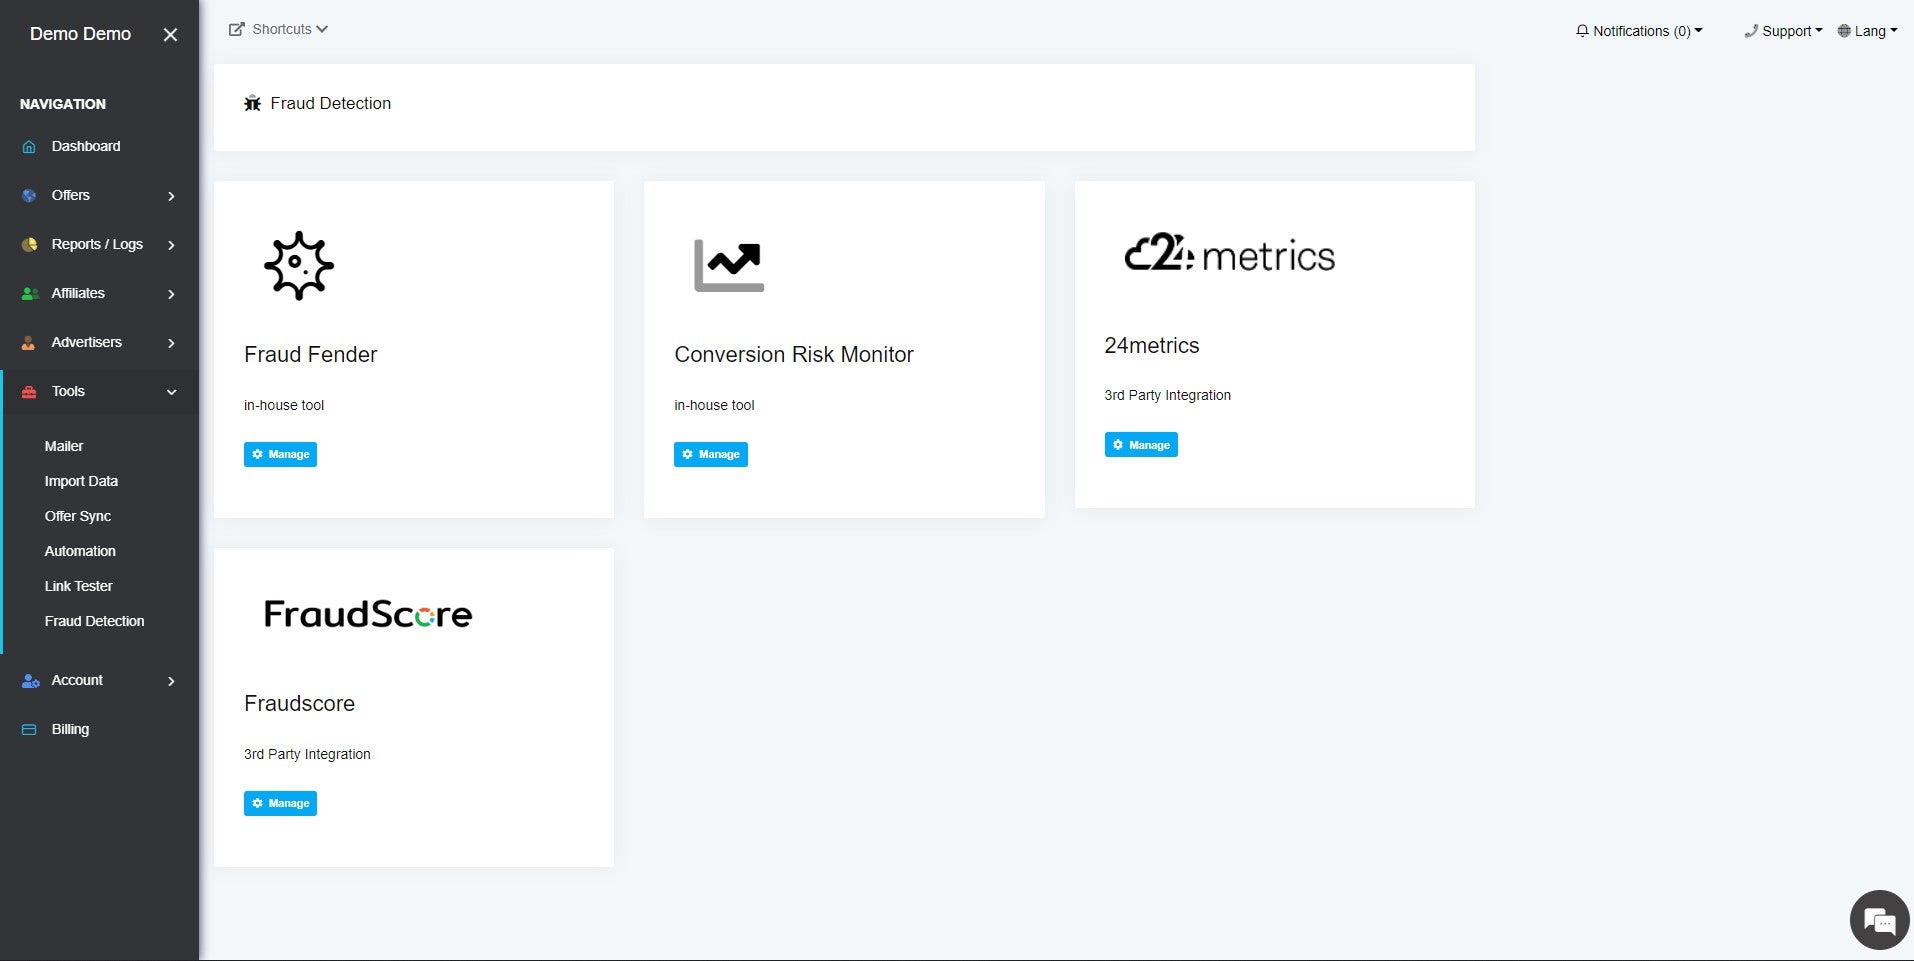Open the Notifications dropdown
Viewport: 1914px width, 961px height.
pyautogui.click(x=1638, y=31)
